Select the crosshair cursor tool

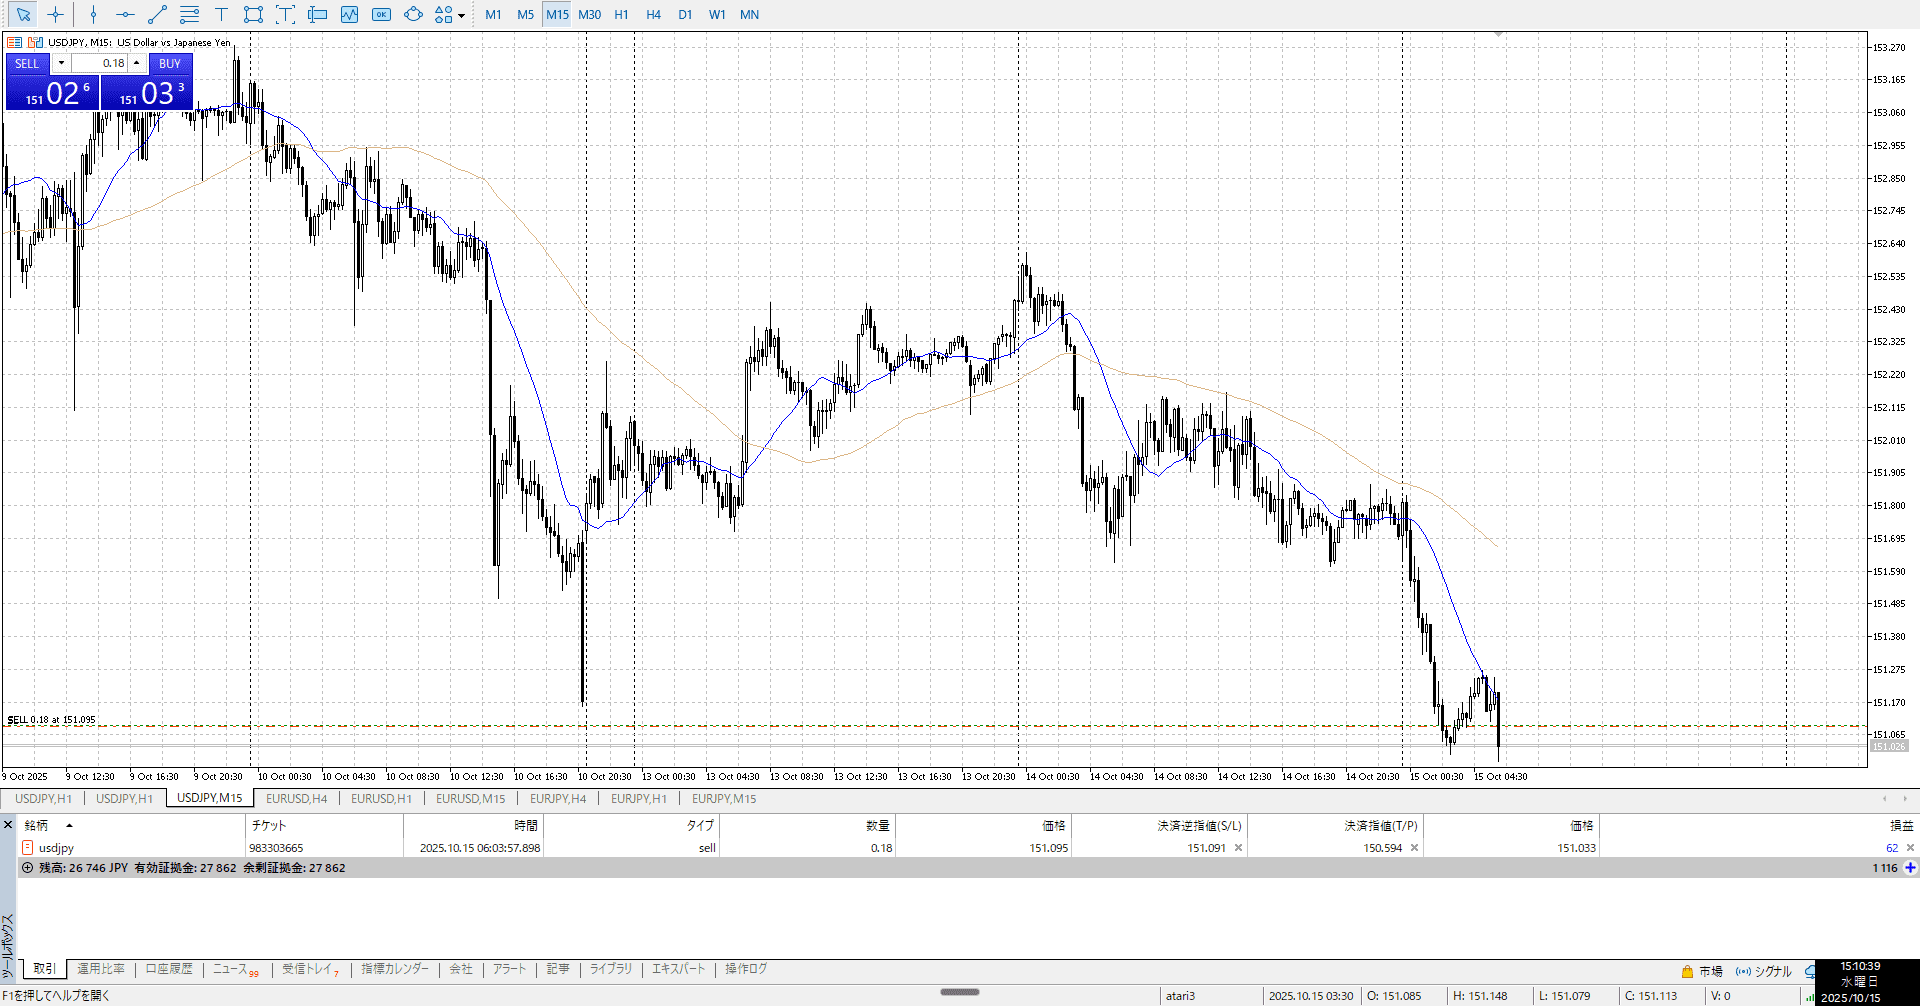(x=56, y=14)
